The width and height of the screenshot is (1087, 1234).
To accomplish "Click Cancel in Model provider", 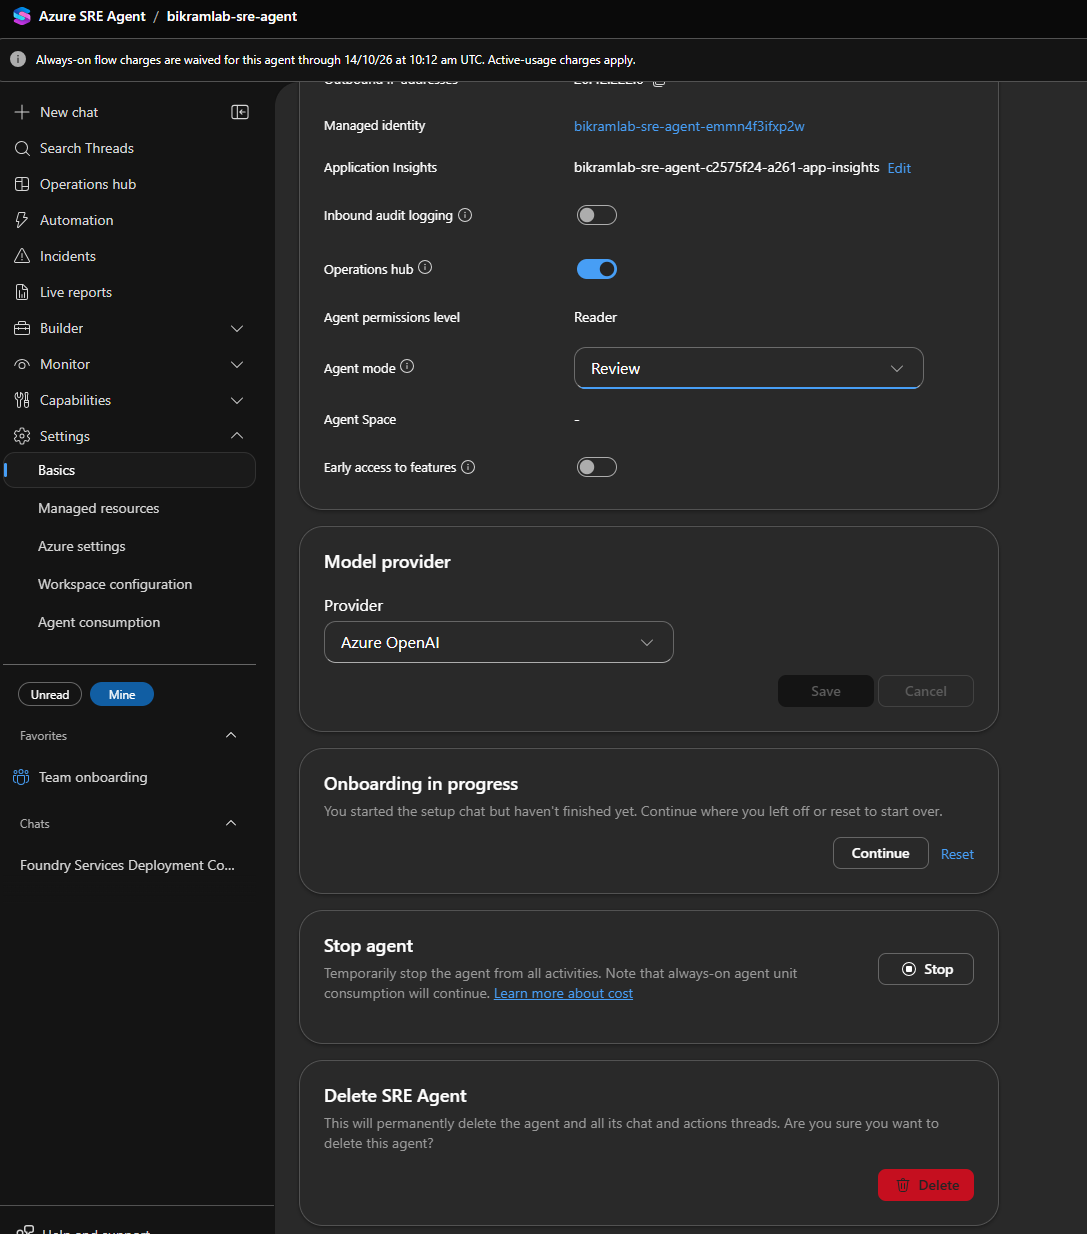I will pyautogui.click(x=926, y=691).
